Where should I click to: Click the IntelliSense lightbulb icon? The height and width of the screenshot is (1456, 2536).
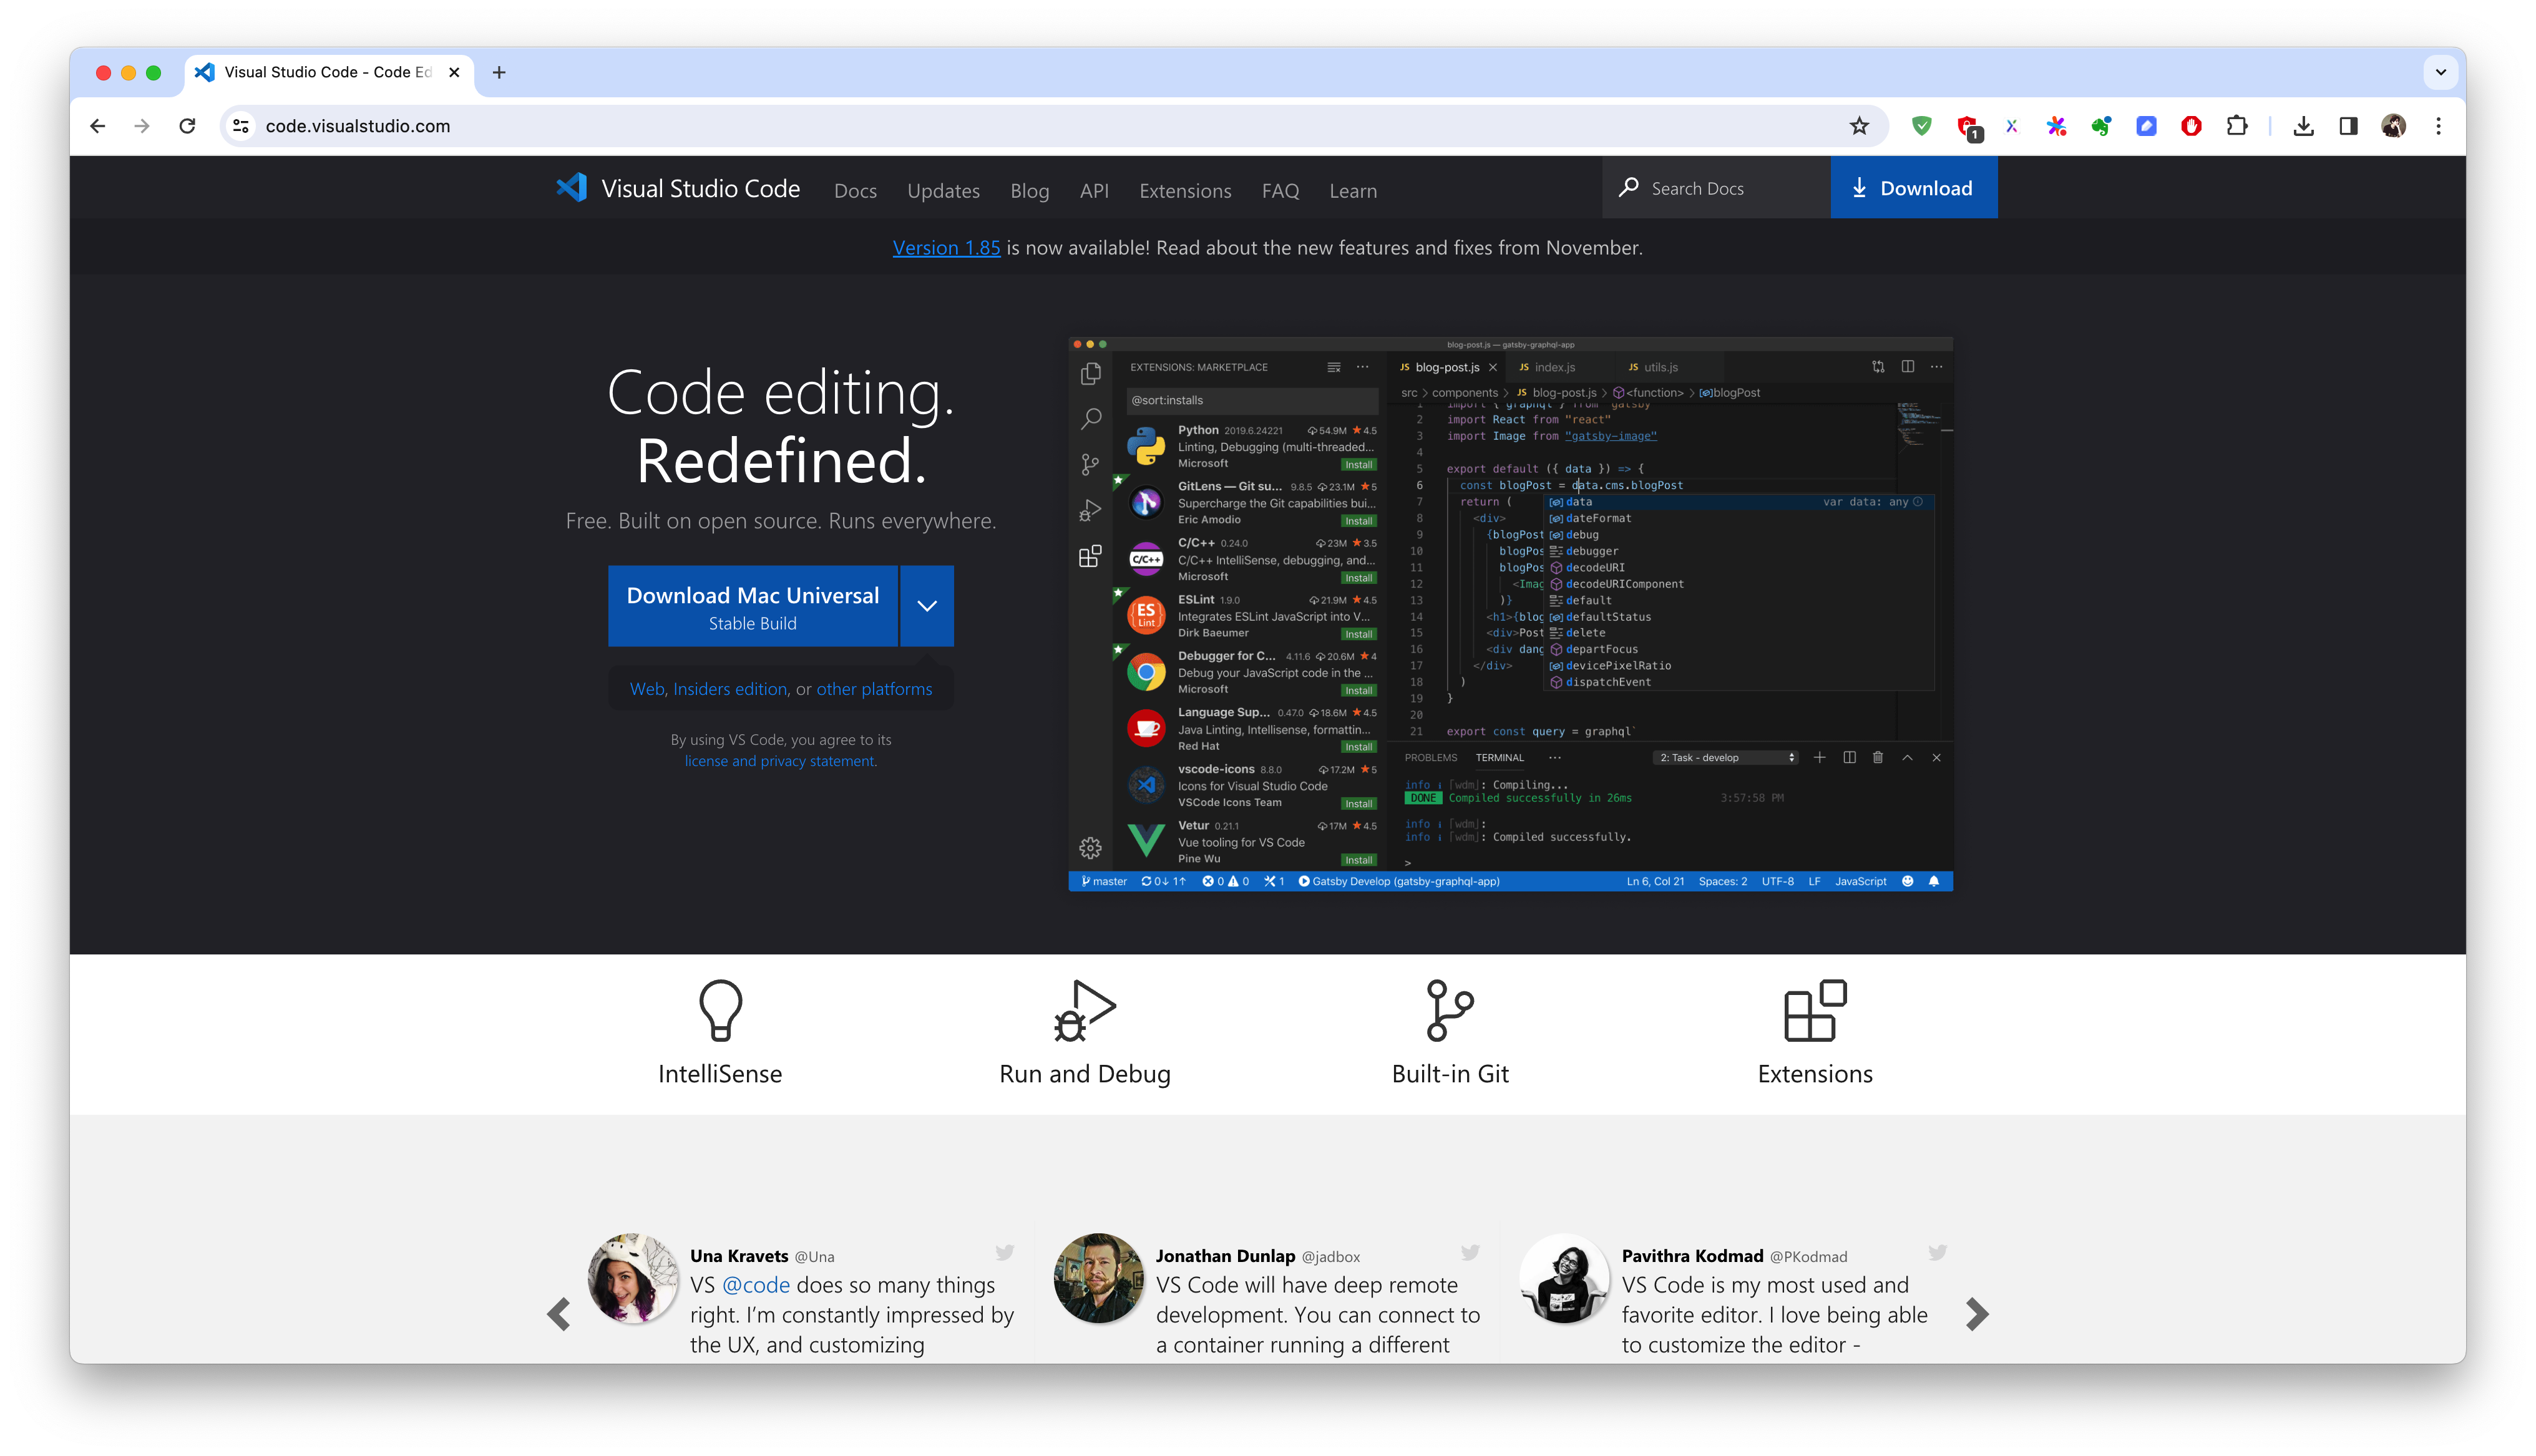pos(720,1010)
